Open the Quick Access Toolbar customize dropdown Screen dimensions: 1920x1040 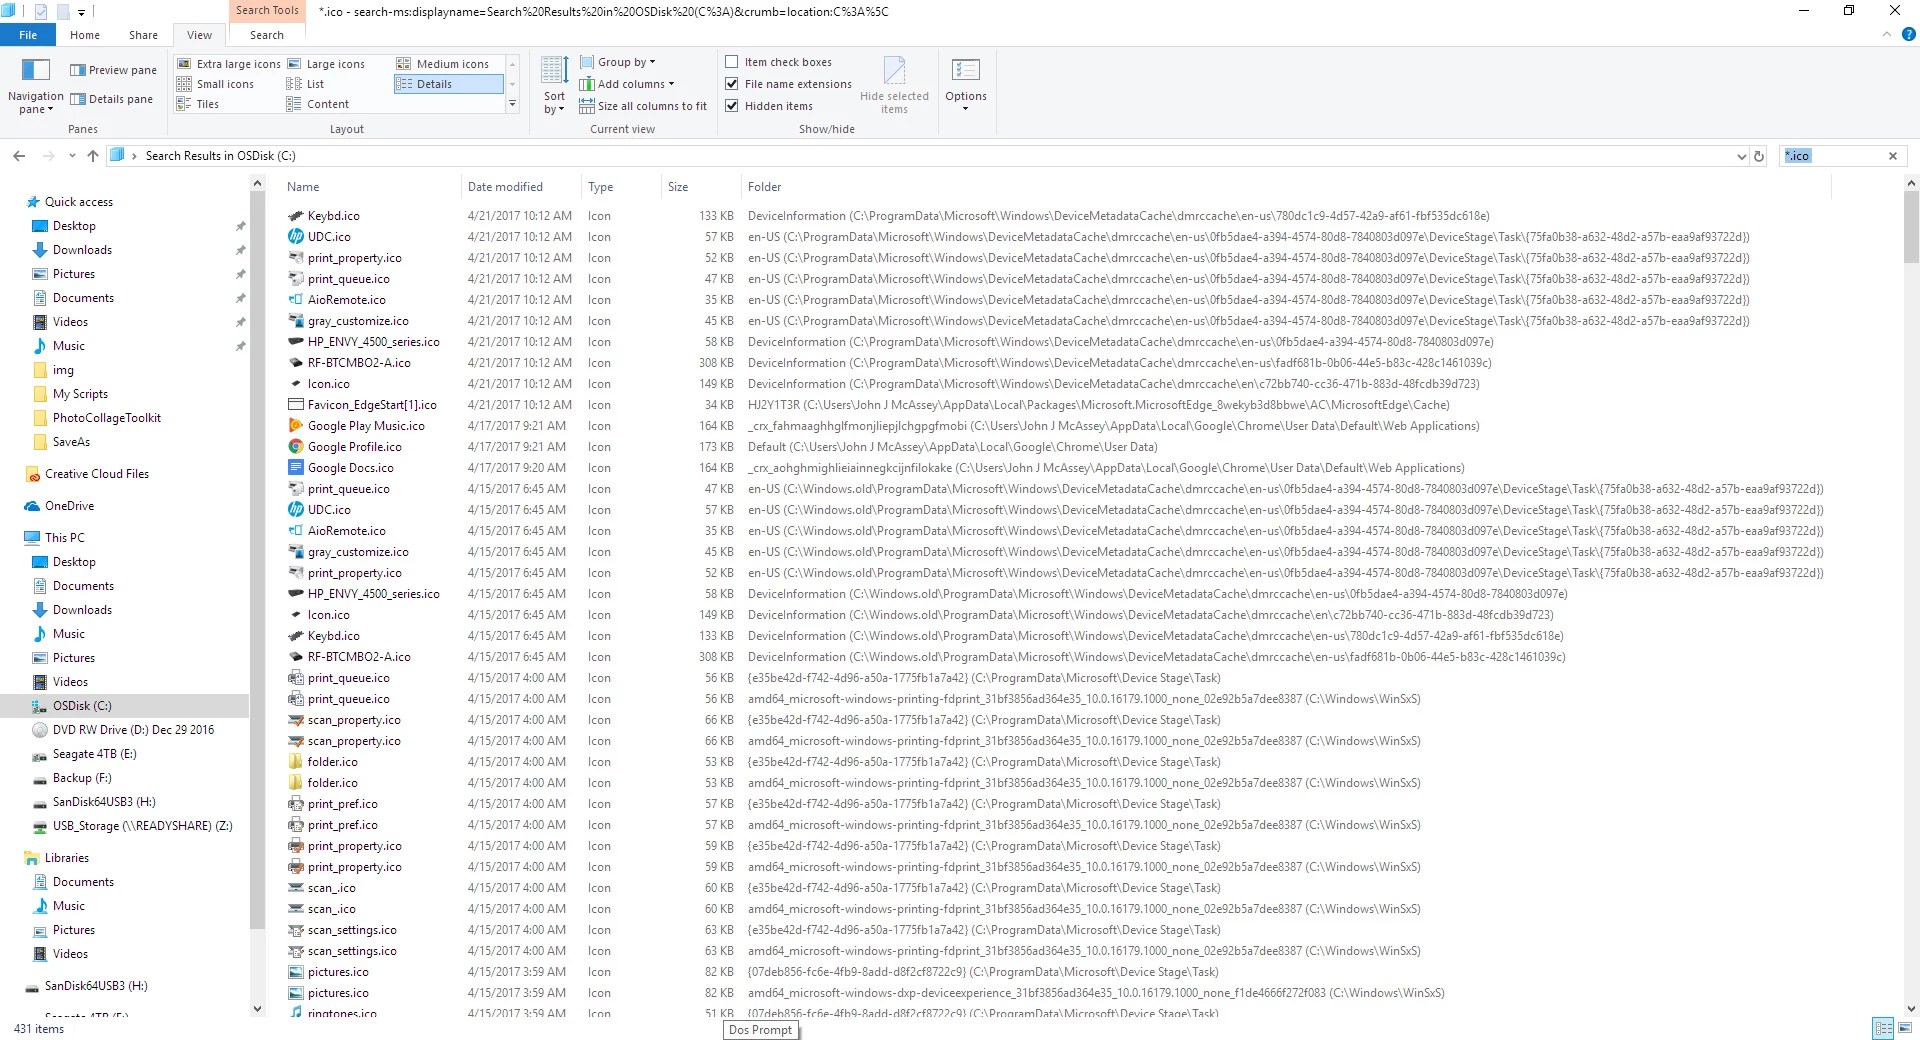82,12
